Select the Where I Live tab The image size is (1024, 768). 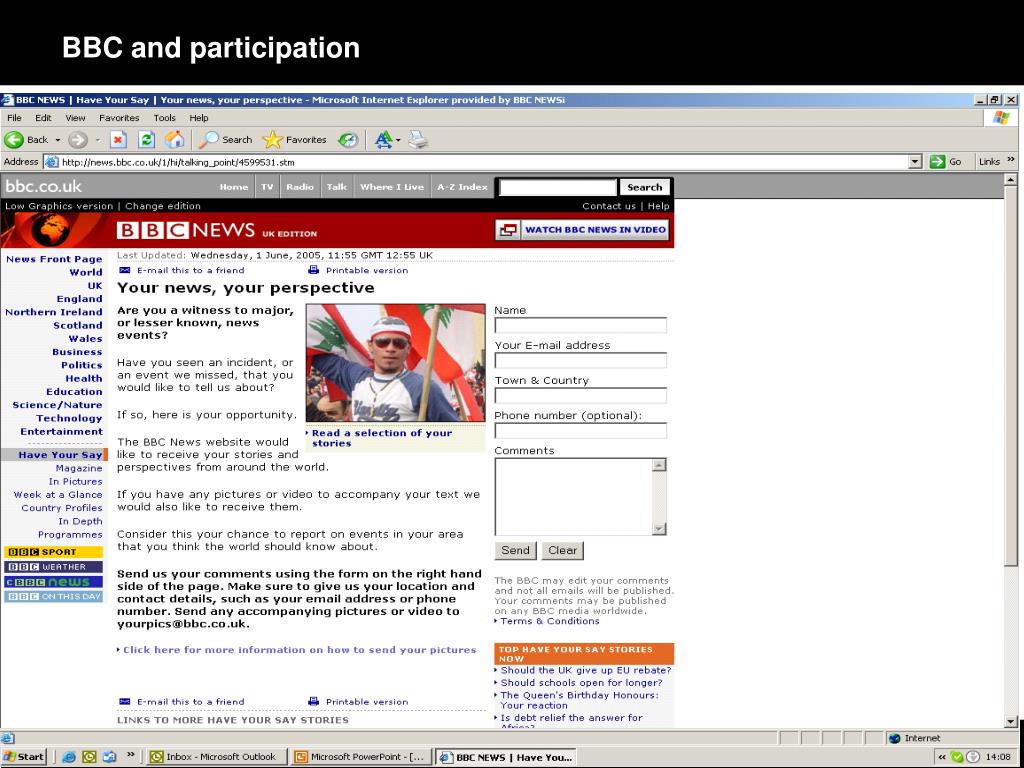click(392, 187)
